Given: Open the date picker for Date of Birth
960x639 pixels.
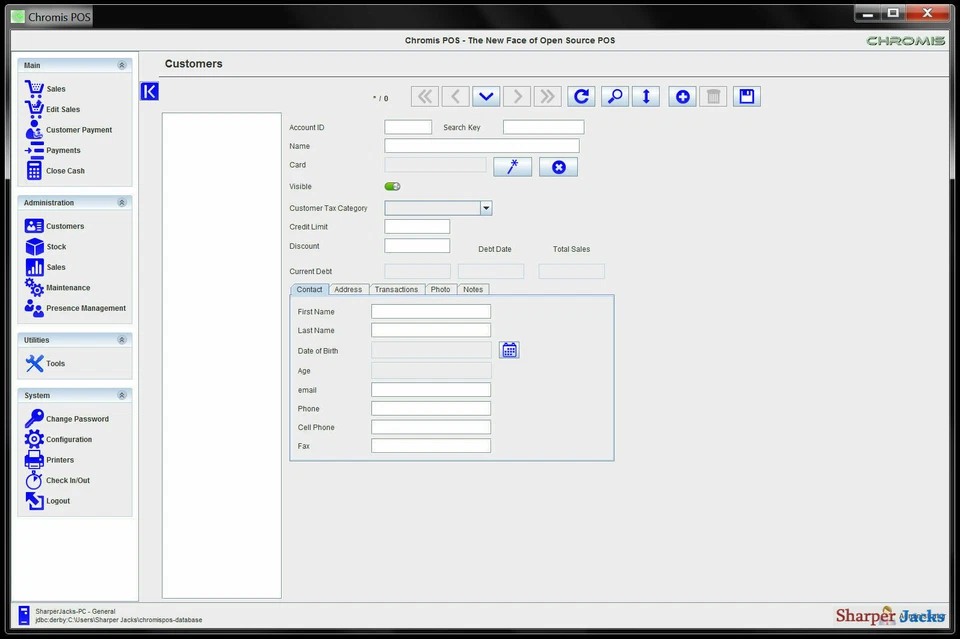Looking at the screenshot, I should coord(509,349).
